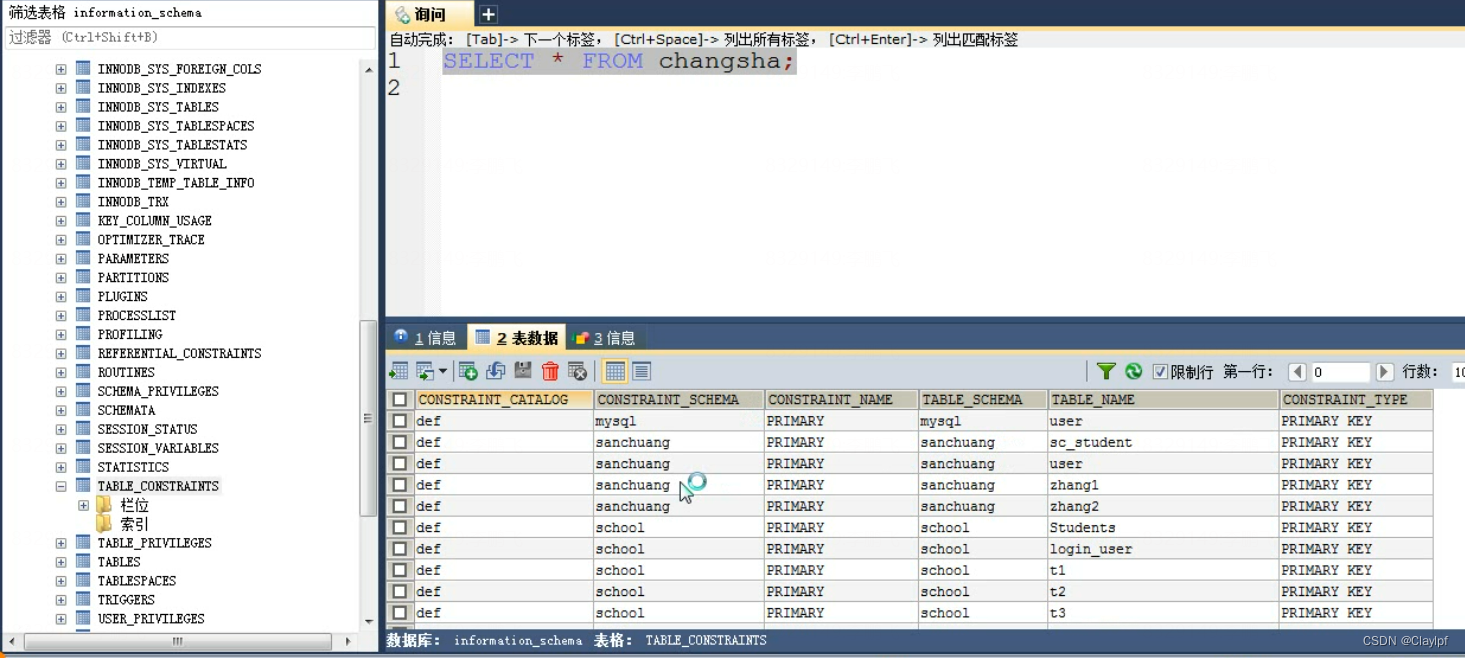Expand the TABLES node in the sidebar
This screenshot has height=658, width=1465.
[x=60, y=561]
